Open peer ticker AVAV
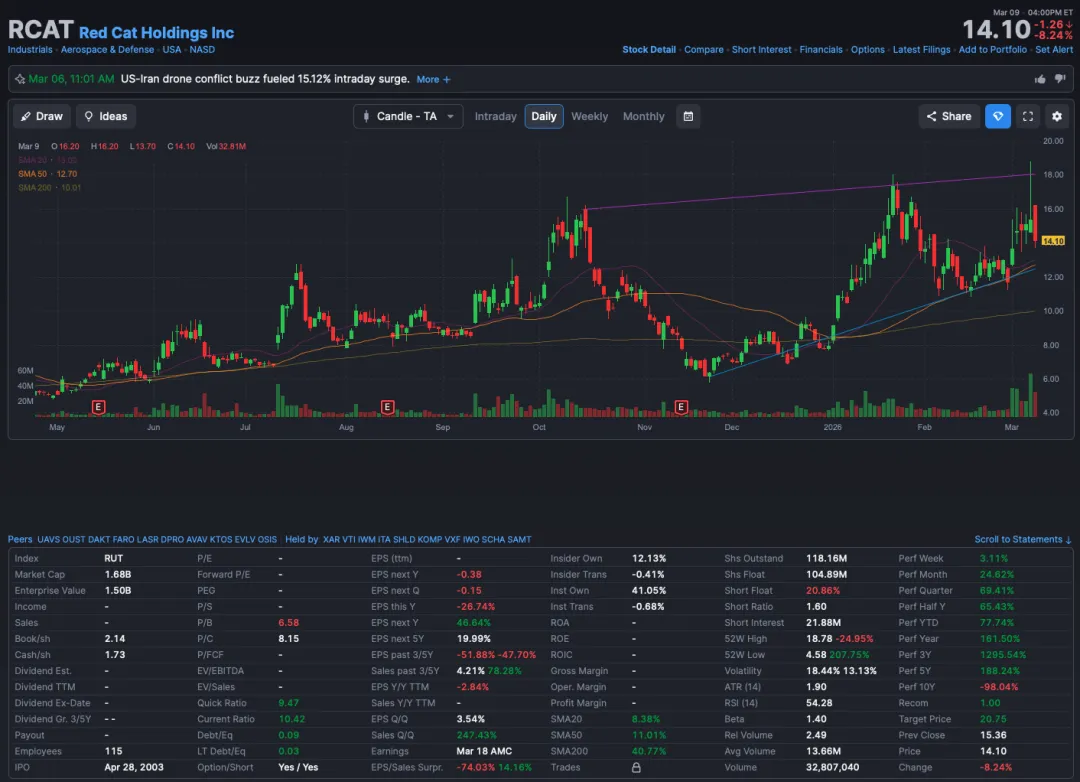1080x782 pixels. click(x=197, y=539)
